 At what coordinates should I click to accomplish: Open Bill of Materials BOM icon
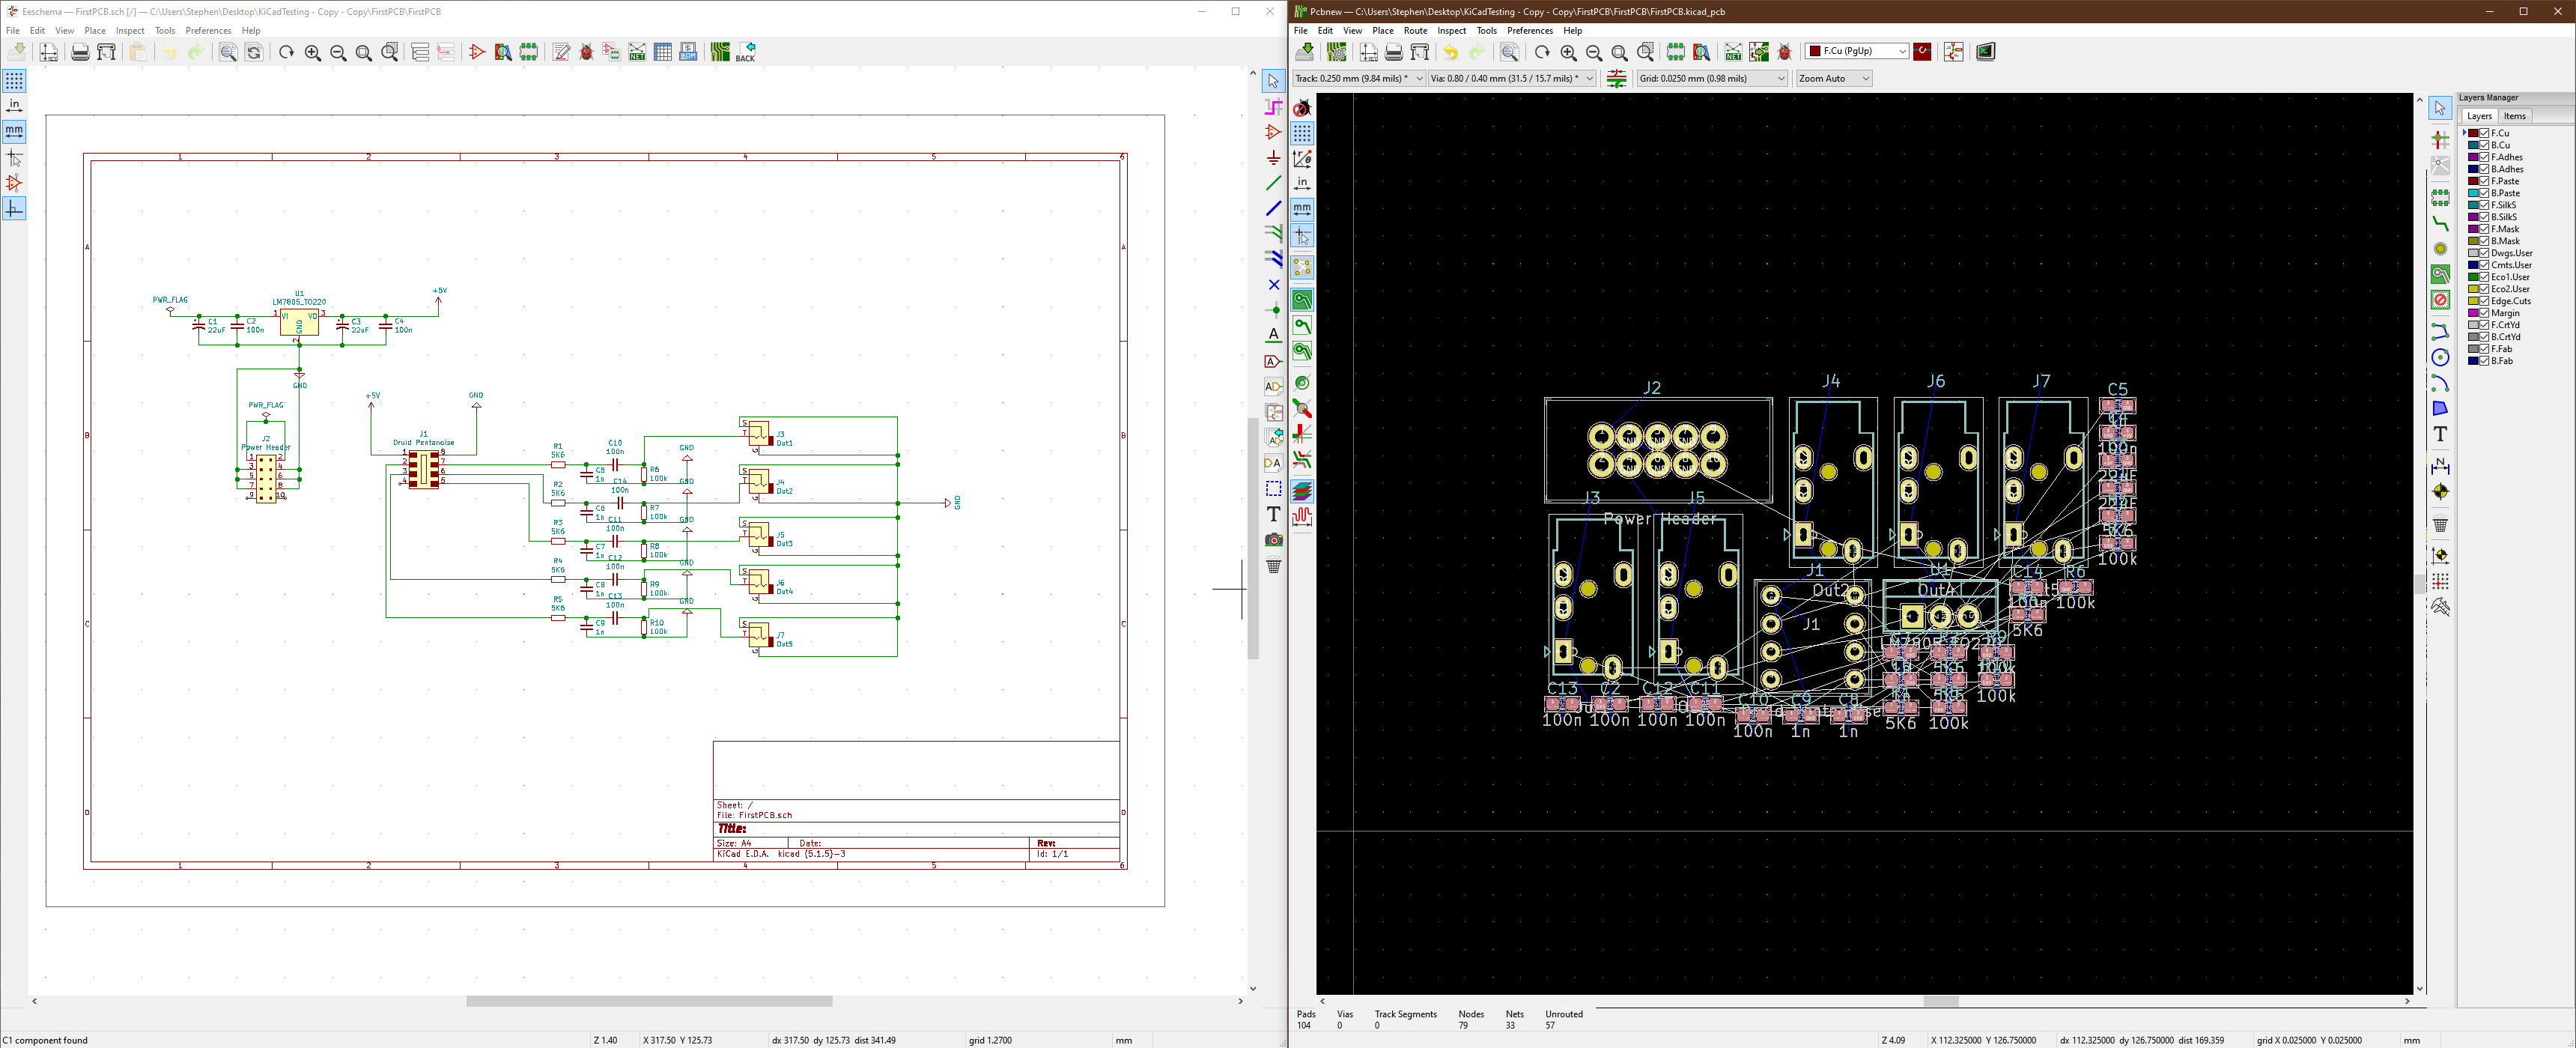(x=689, y=52)
